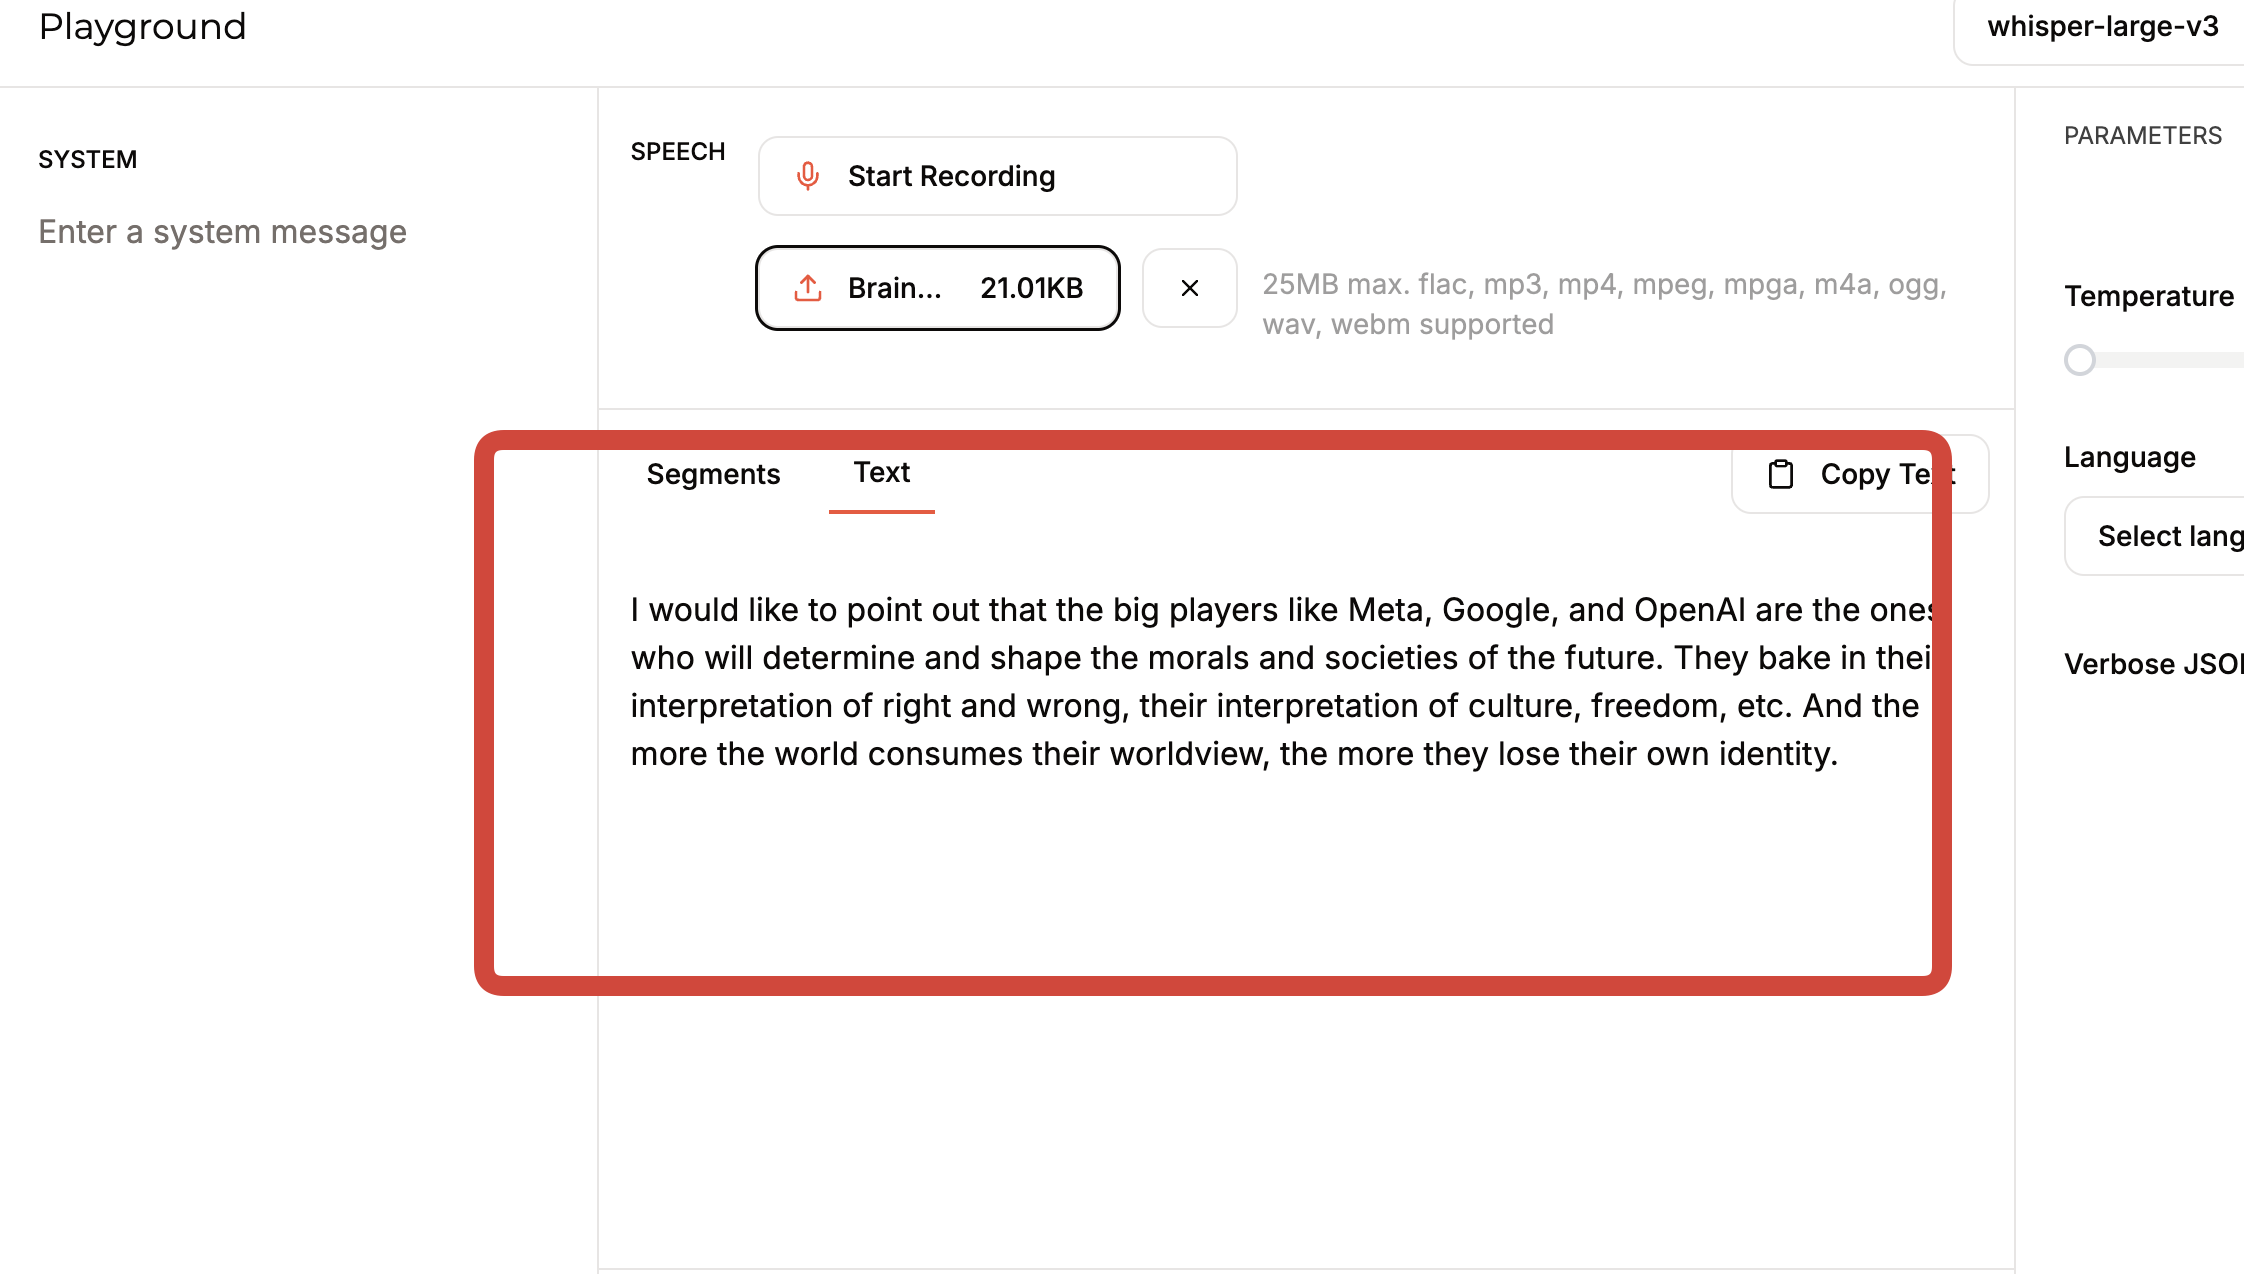Click the clipboard icon in Copy Text

1781,474
